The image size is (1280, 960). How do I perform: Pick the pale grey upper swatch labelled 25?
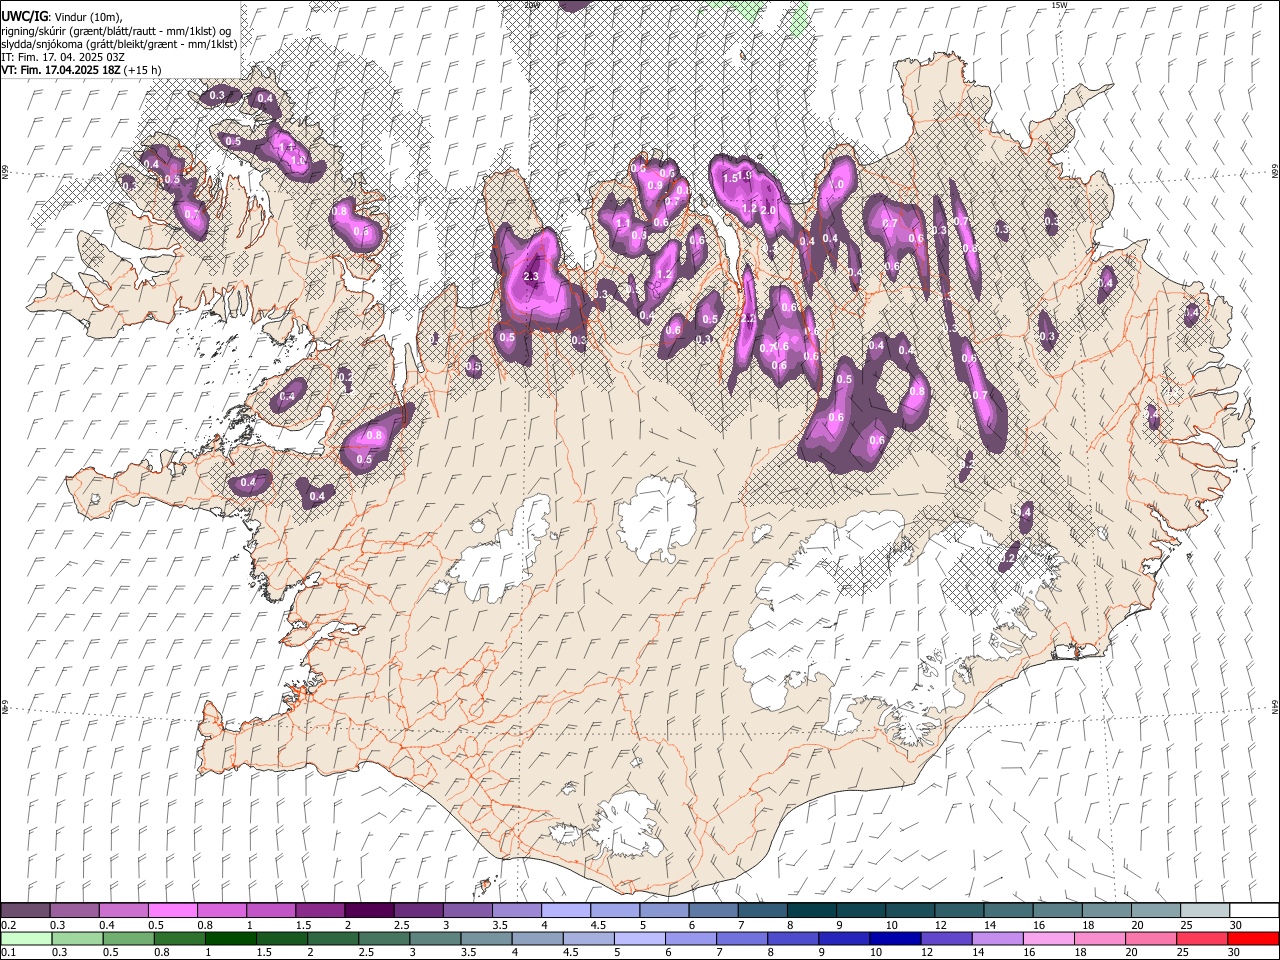point(1205,911)
